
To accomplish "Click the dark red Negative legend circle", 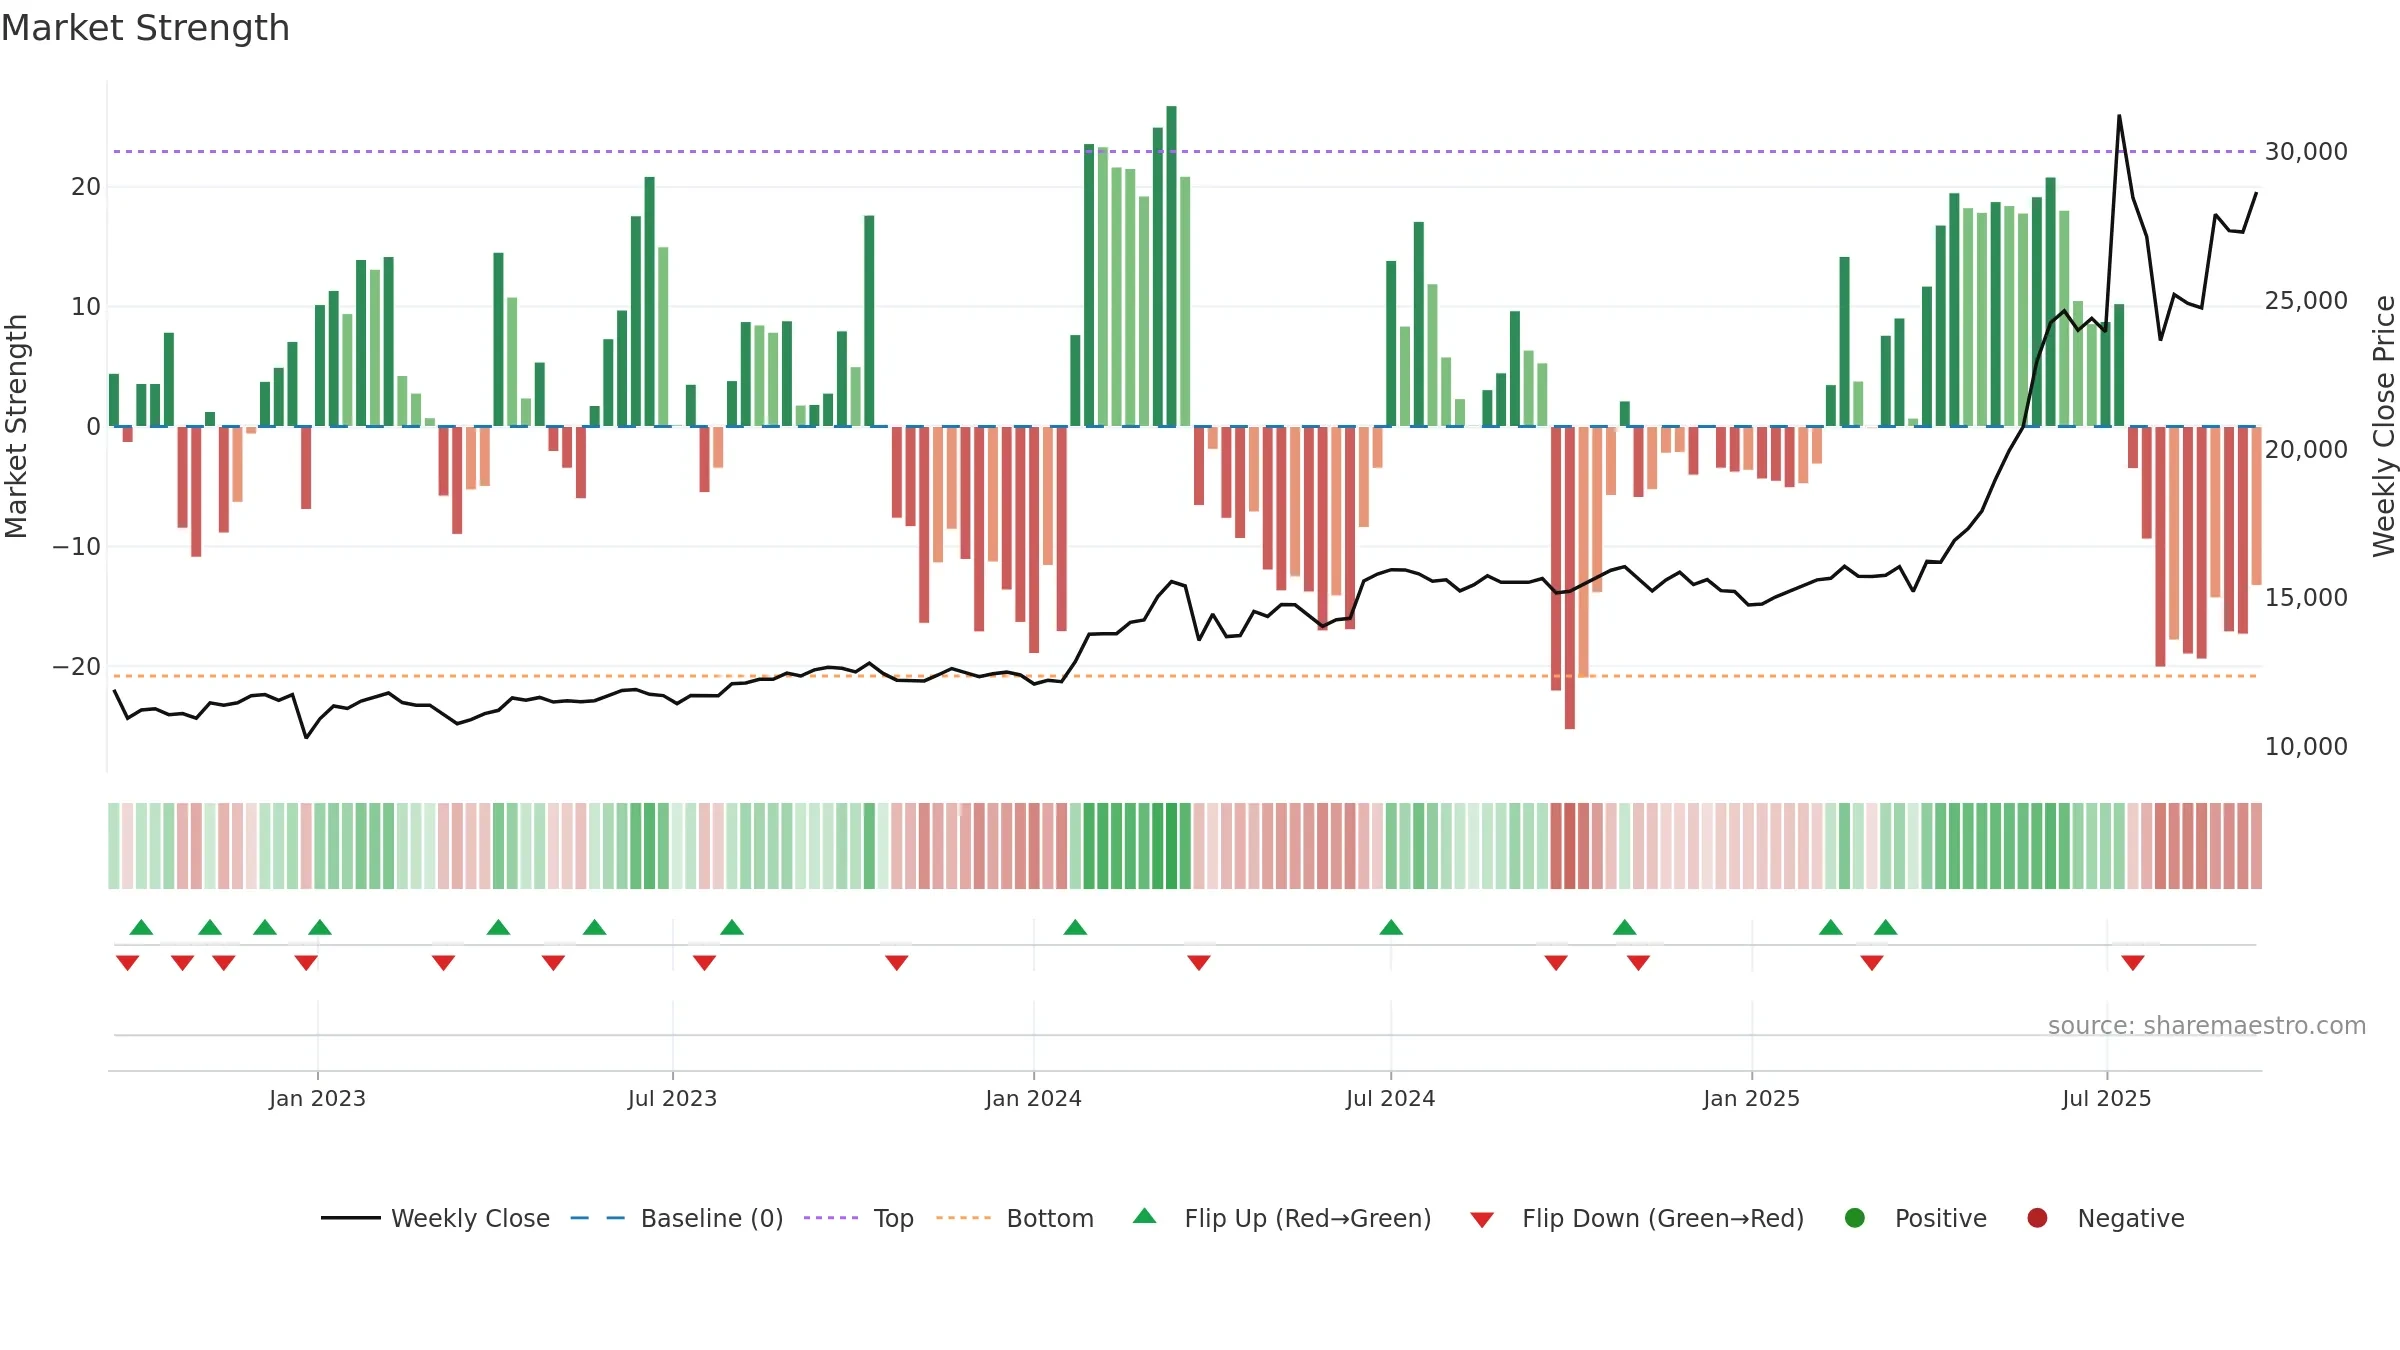I will 2037,1218.
